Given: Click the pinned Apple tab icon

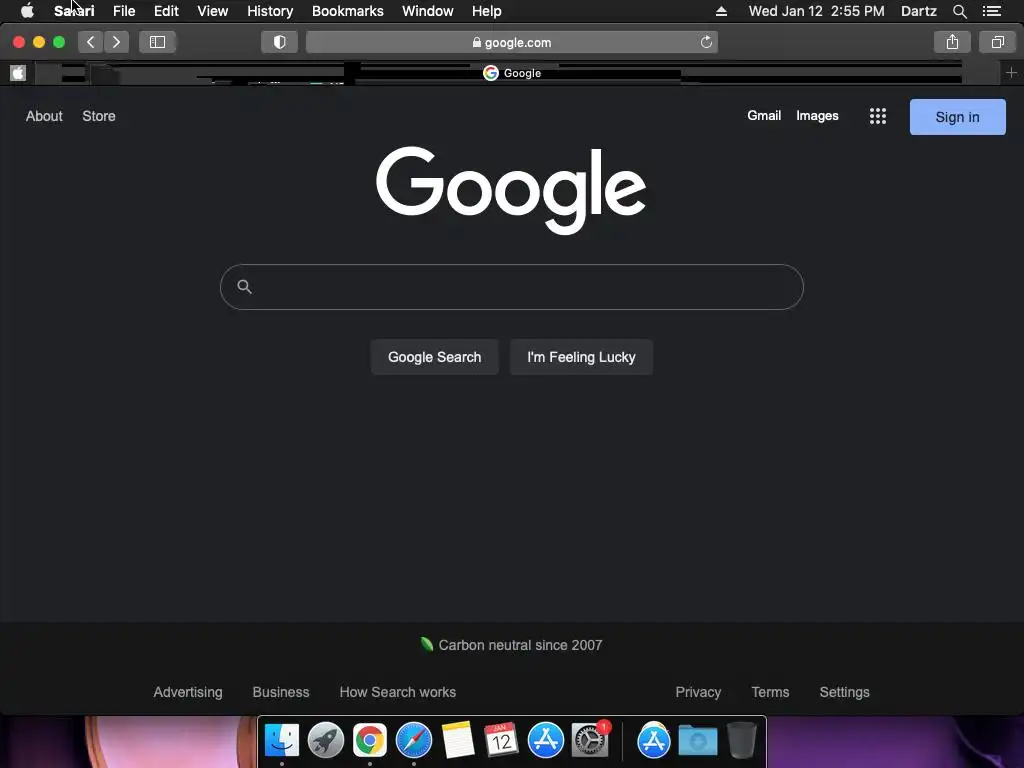Looking at the screenshot, I should [x=18, y=73].
